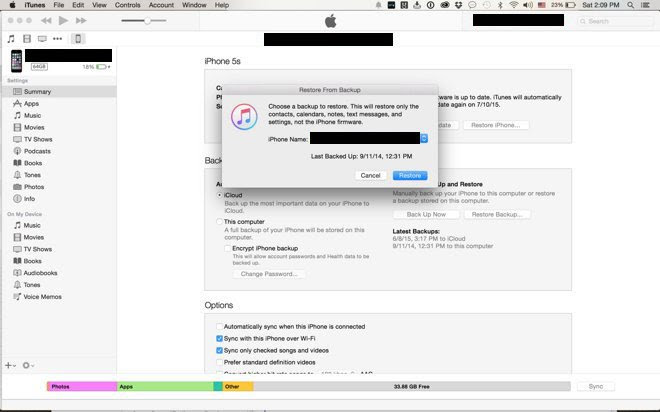The image size is (660, 412).
Task: Select the This computer radio button
Action: [x=219, y=222]
